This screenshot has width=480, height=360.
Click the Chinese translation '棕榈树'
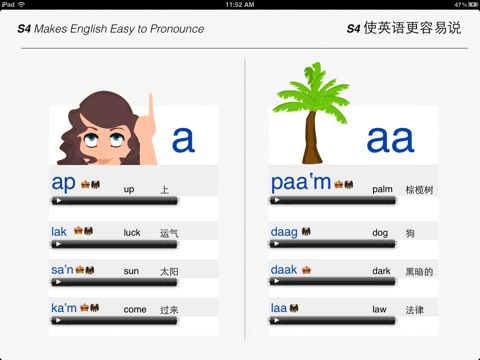pyautogui.click(x=419, y=190)
